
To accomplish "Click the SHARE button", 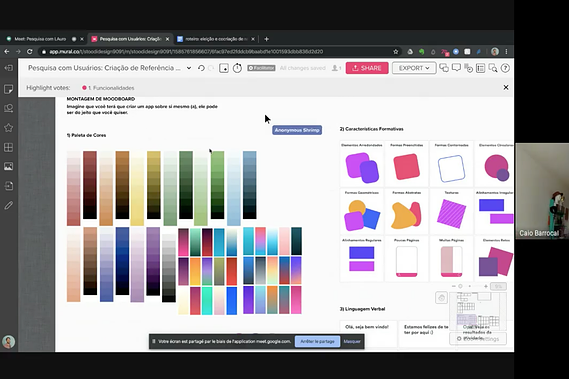I will 367,68.
